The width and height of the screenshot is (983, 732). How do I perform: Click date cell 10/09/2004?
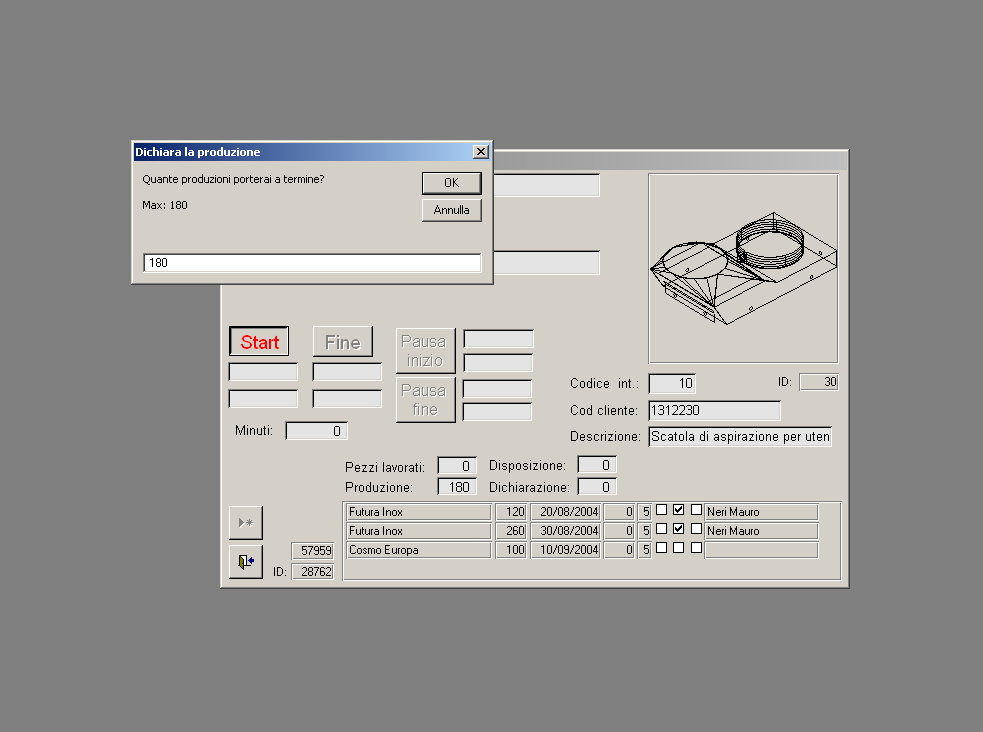[565, 550]
